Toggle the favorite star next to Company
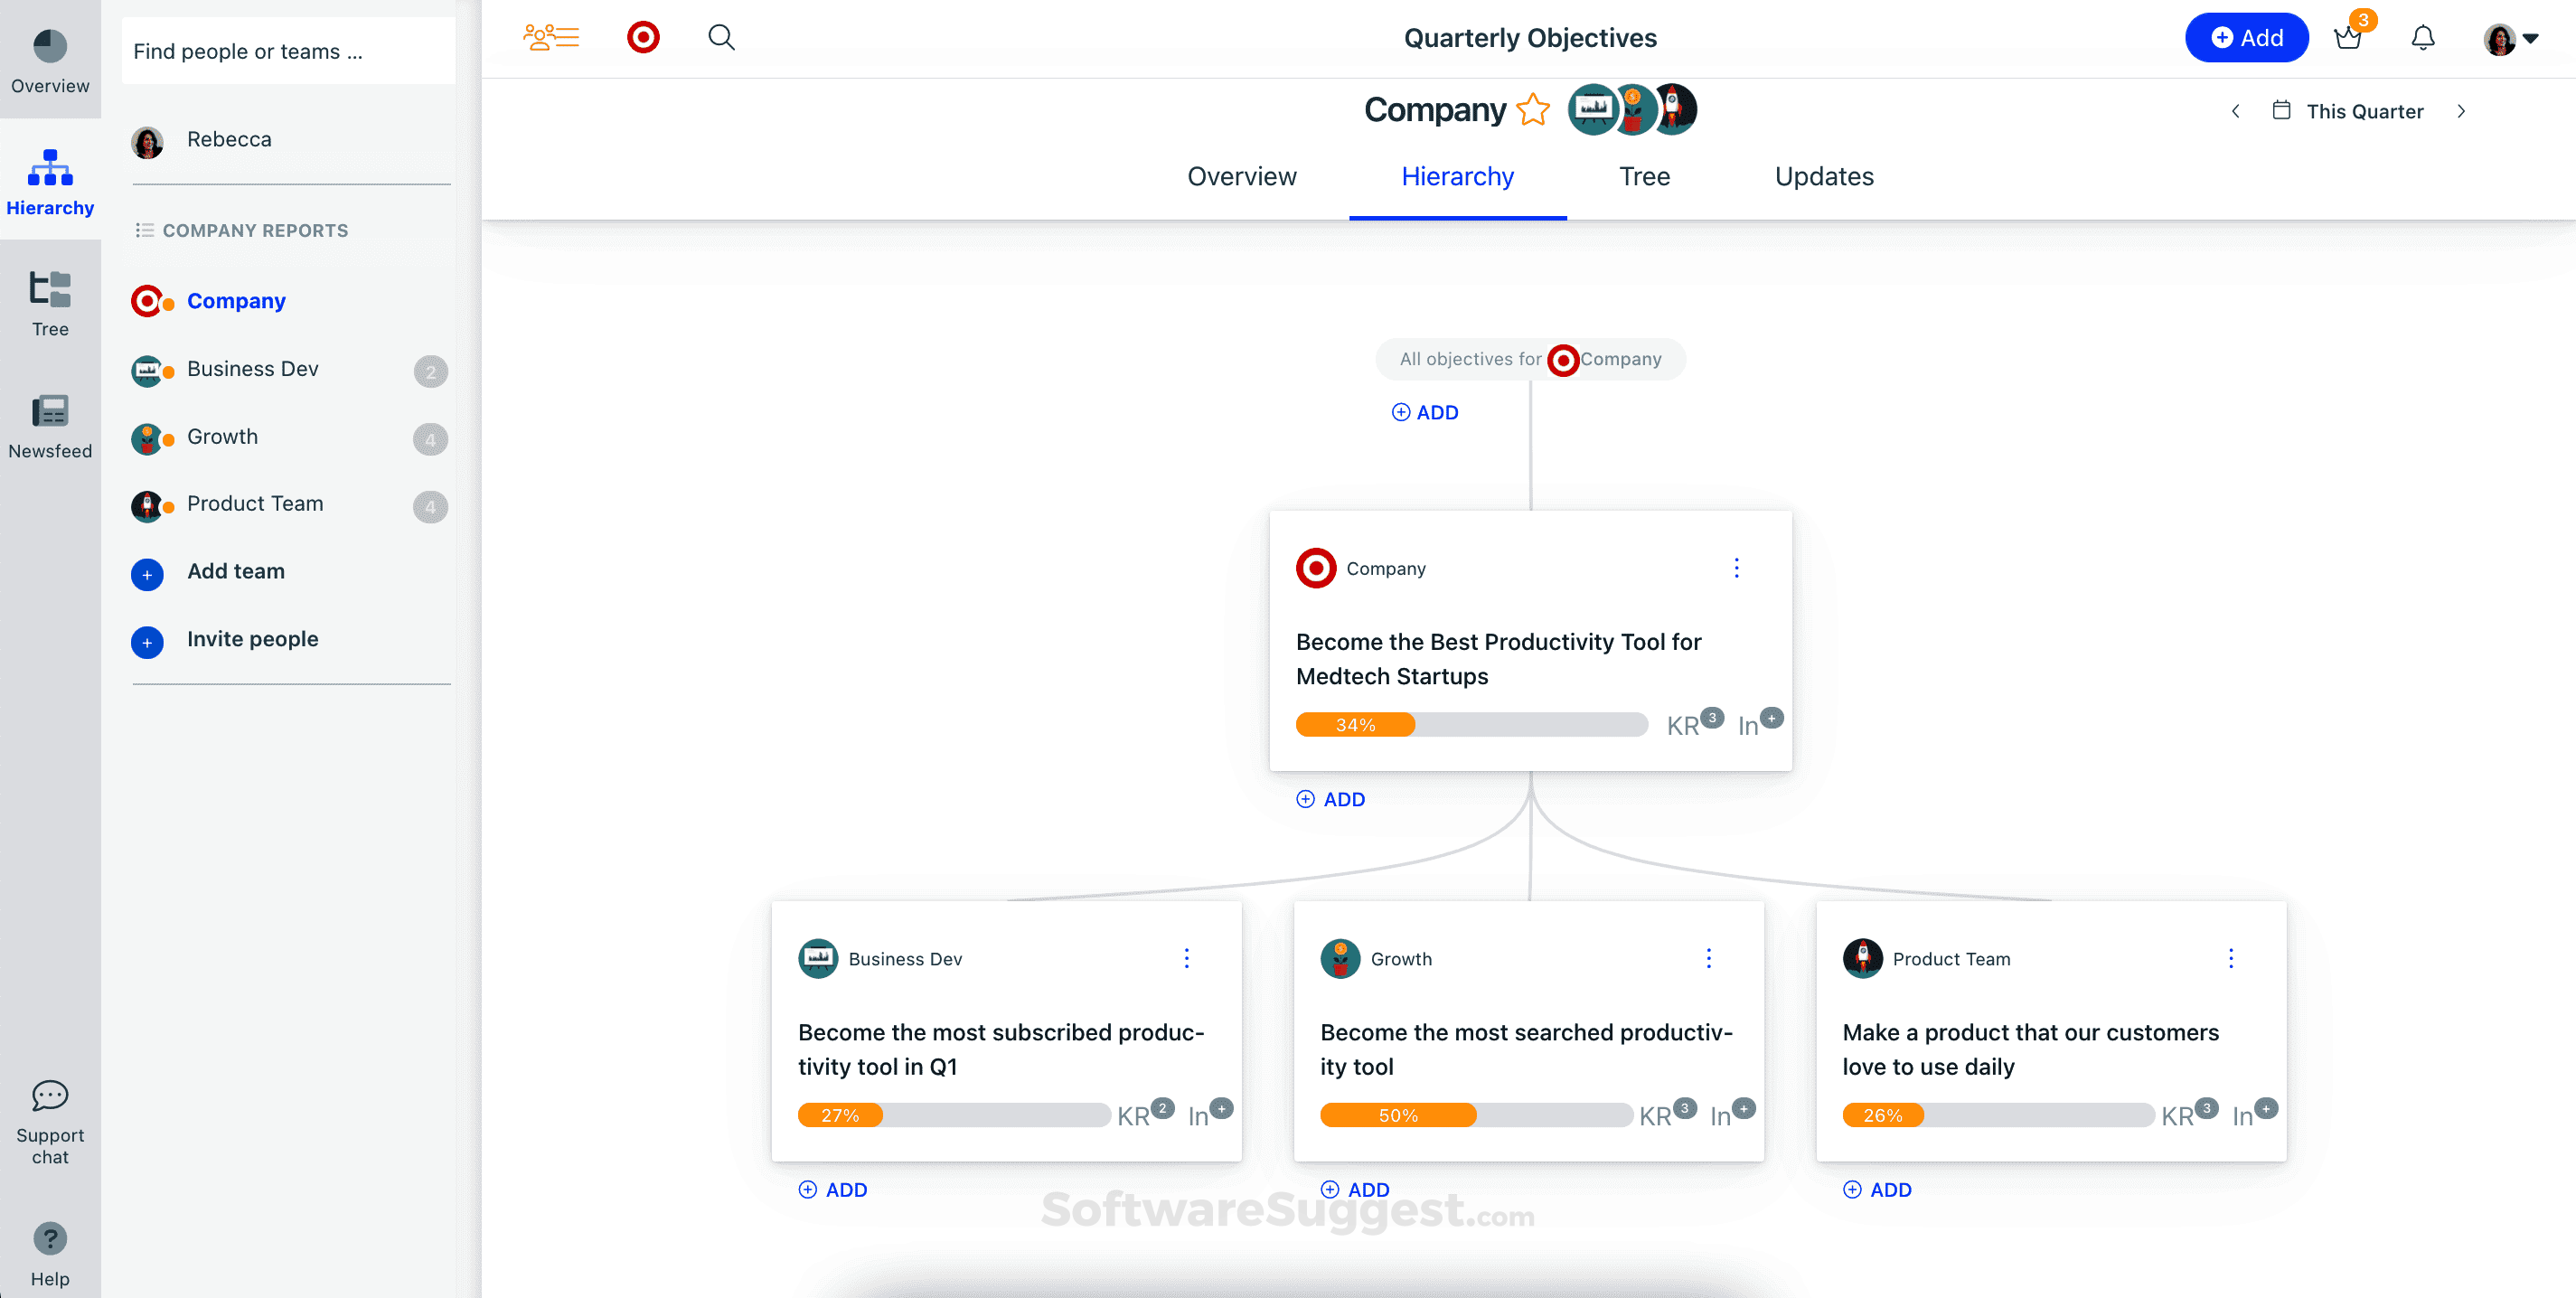Screen dimensions: 2576x1298 (1532, 109)
